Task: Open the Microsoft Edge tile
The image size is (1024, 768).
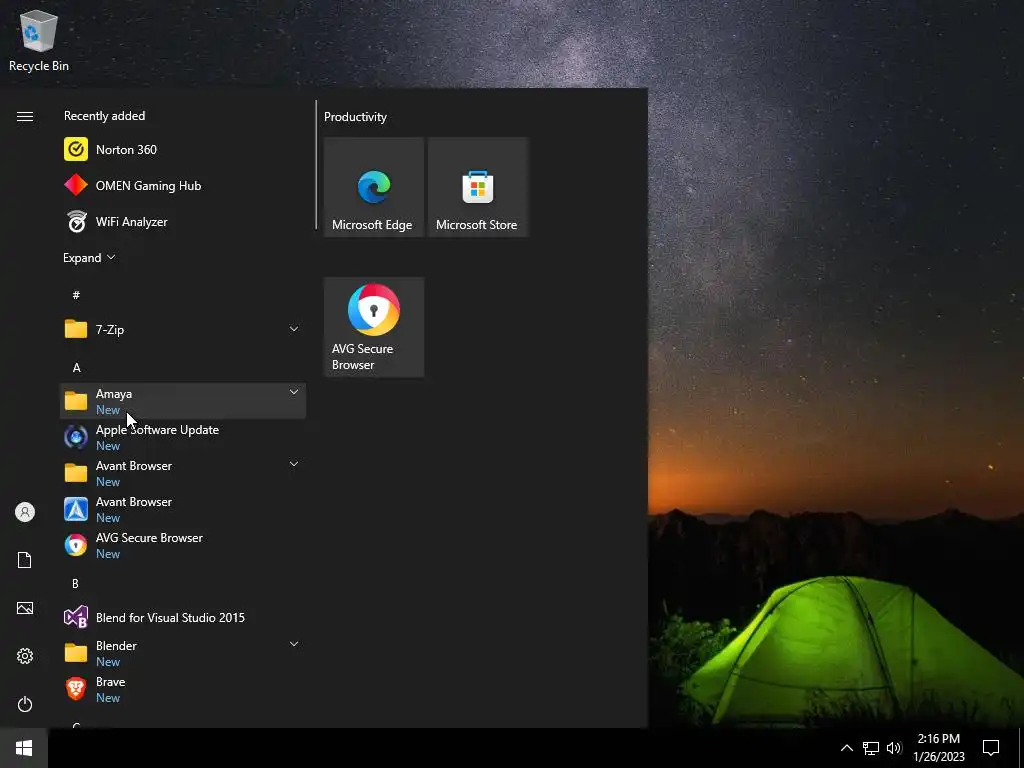Action: 374,187
